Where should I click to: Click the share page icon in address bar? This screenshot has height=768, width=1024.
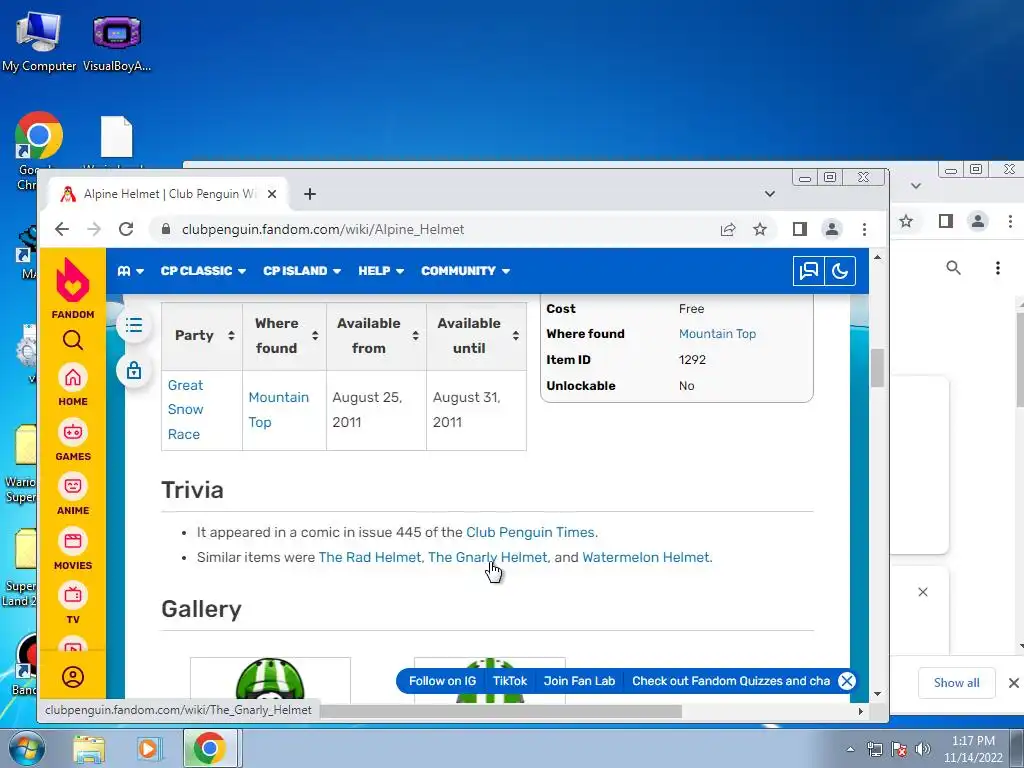pos(728,229)
